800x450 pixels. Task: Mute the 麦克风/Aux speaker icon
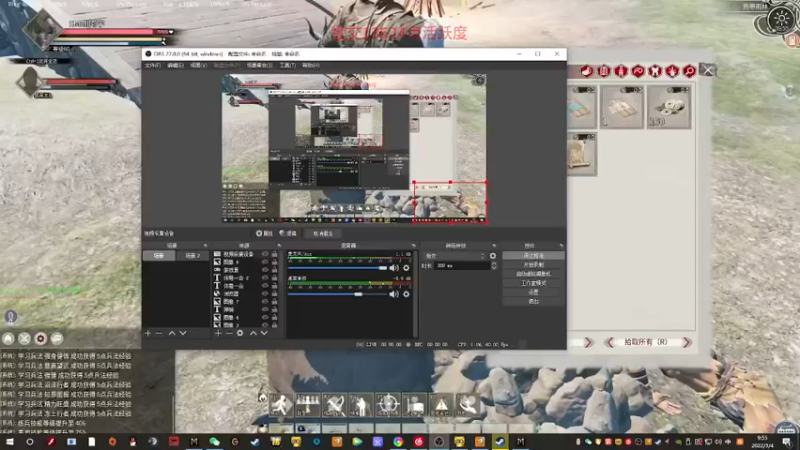394,268
